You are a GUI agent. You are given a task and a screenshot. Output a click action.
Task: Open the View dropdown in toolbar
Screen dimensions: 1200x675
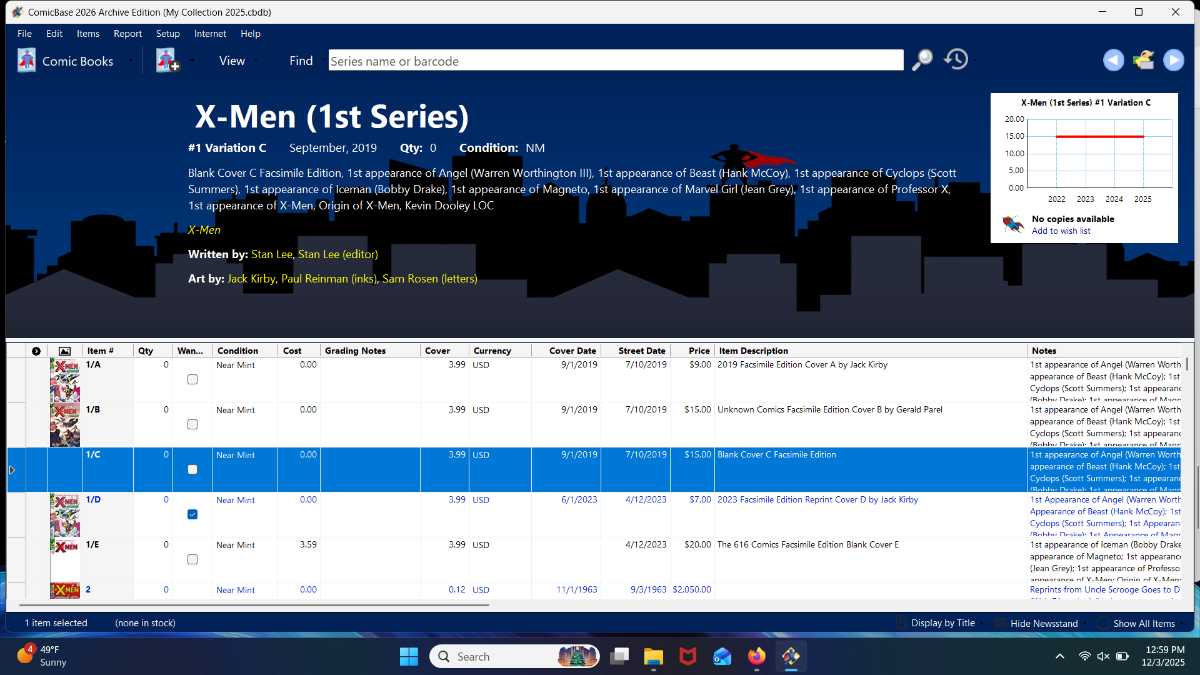click(x=232, y=61)
